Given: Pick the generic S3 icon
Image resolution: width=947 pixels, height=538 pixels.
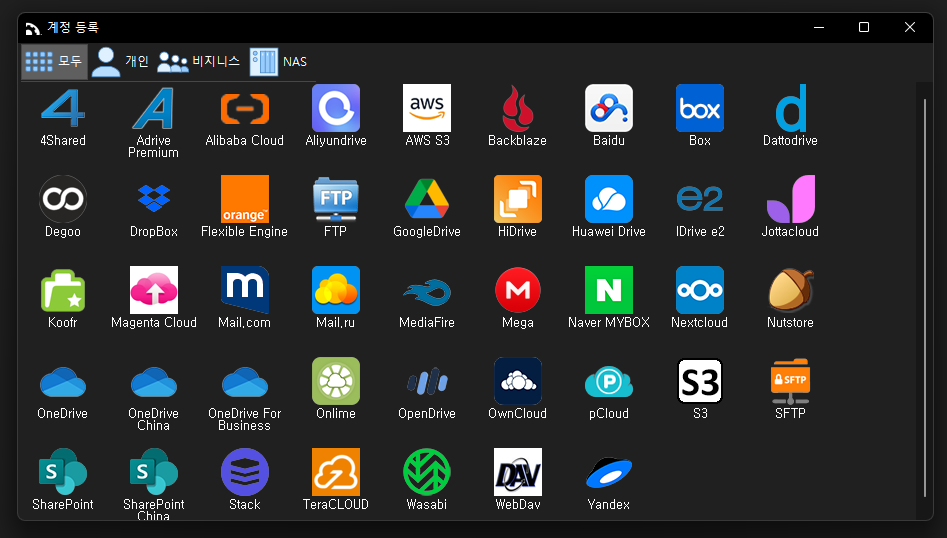Looking at the screenshot, I should (x=700, y=382).
